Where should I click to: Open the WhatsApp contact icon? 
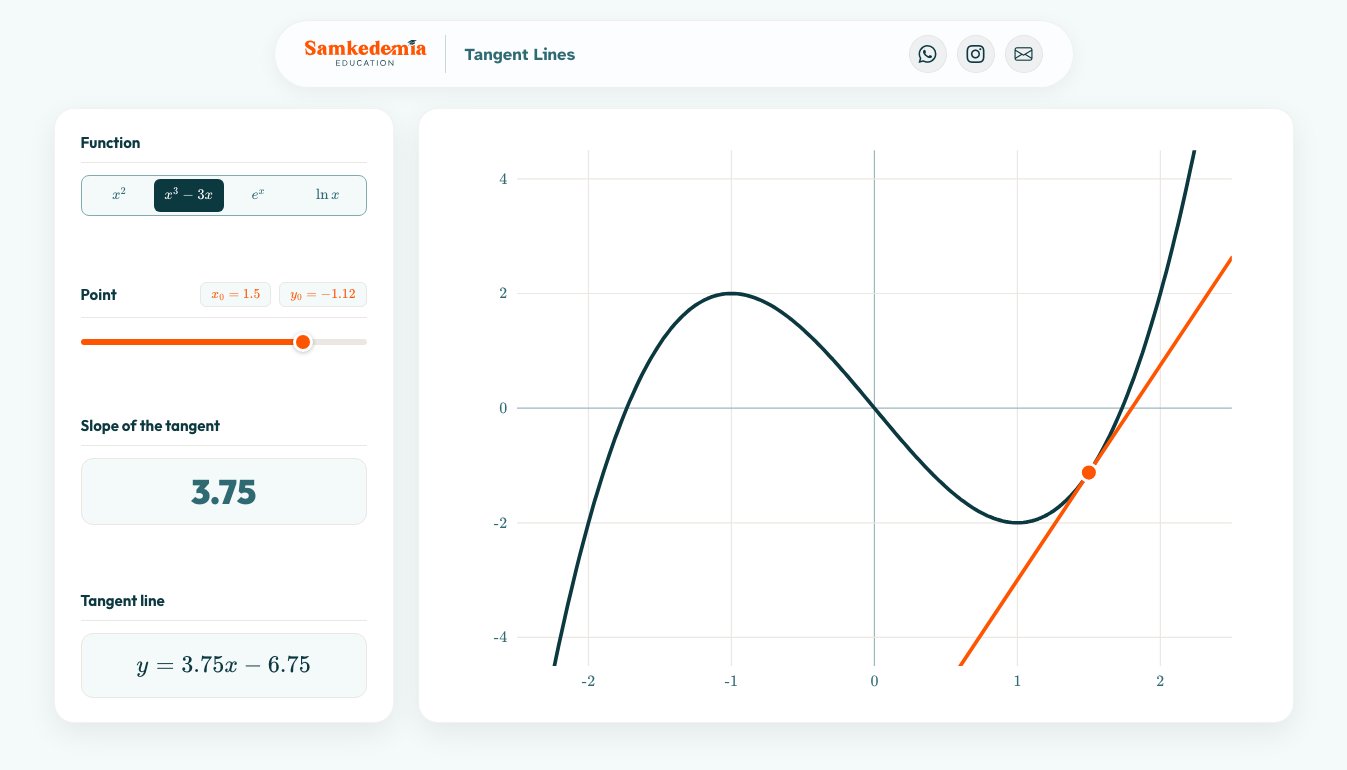click(927, 54)
